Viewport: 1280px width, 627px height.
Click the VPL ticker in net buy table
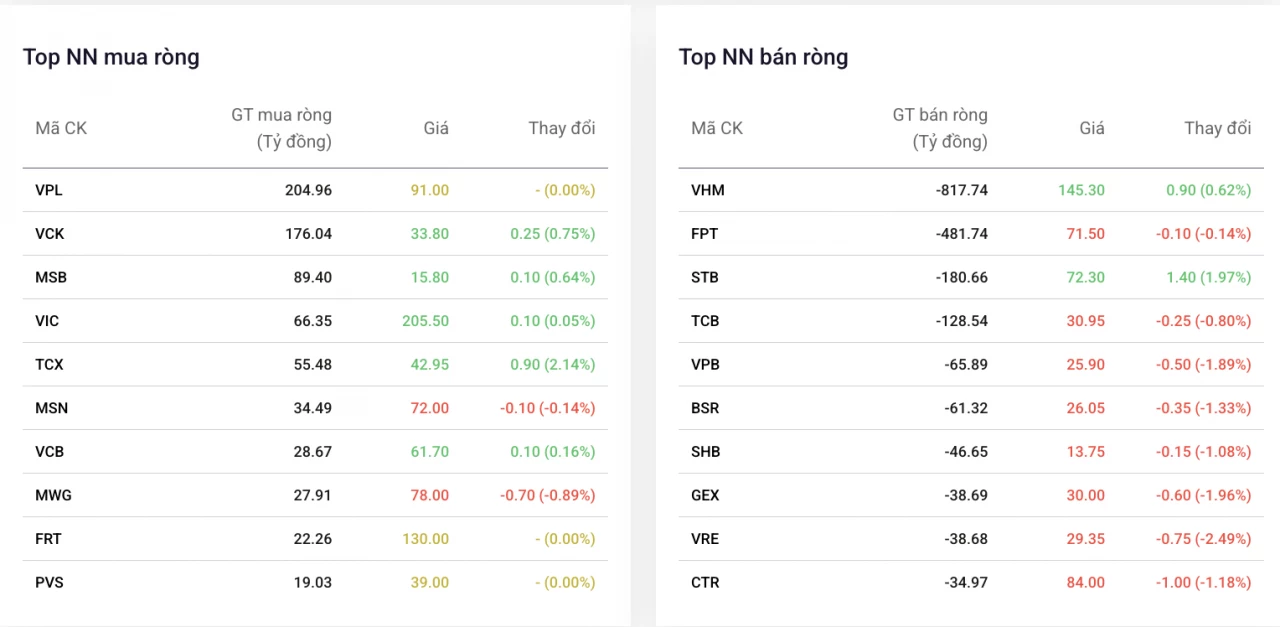[x=49, y=190]
